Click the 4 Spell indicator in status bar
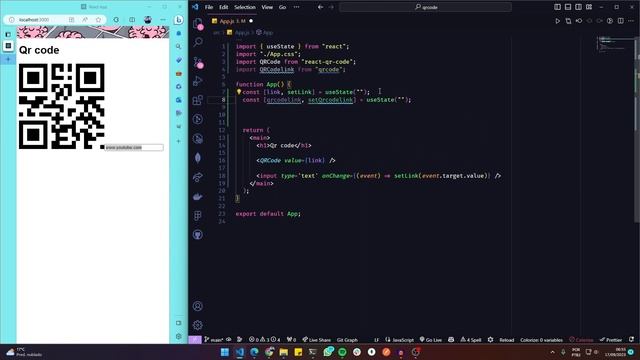 [x=471, y=340]
